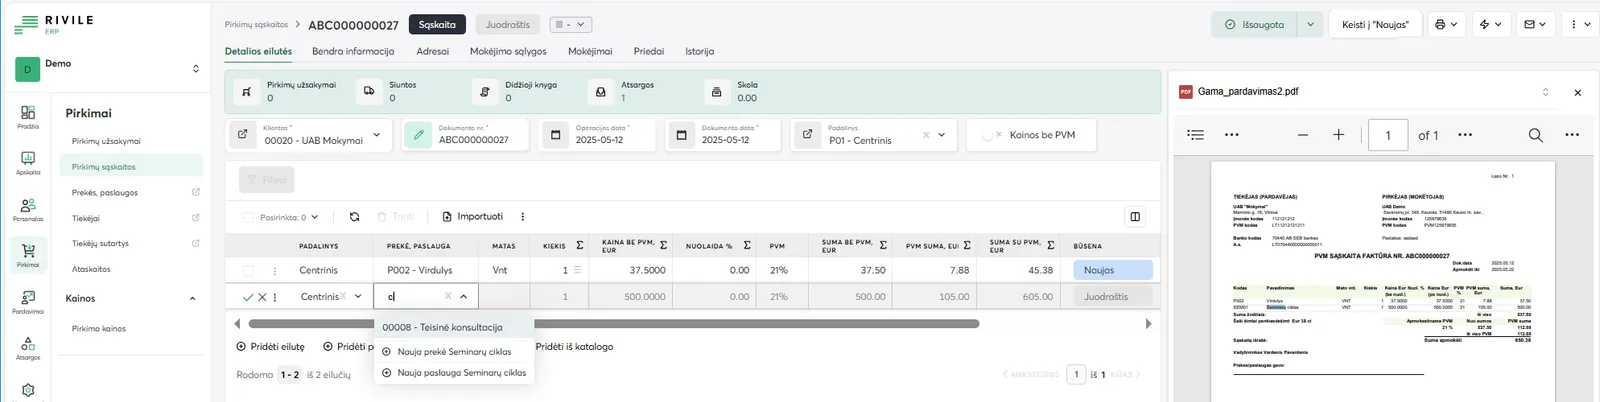Open the view dropdown next to Juodraštis
Viewport: 1600px width, 402px height.
click(571, 24)
